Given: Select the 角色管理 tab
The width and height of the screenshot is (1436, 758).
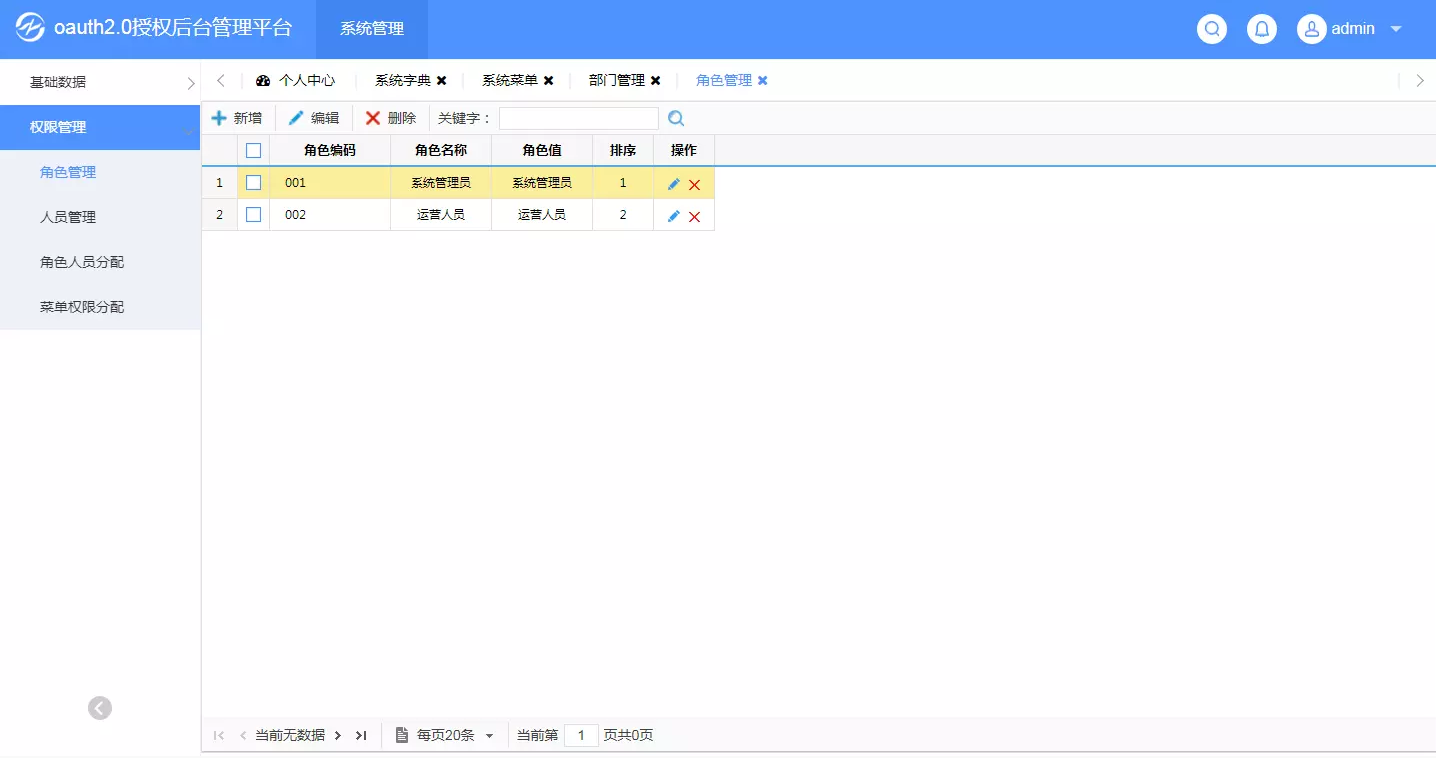Looking at the screenshot, I should pos(724,80).
